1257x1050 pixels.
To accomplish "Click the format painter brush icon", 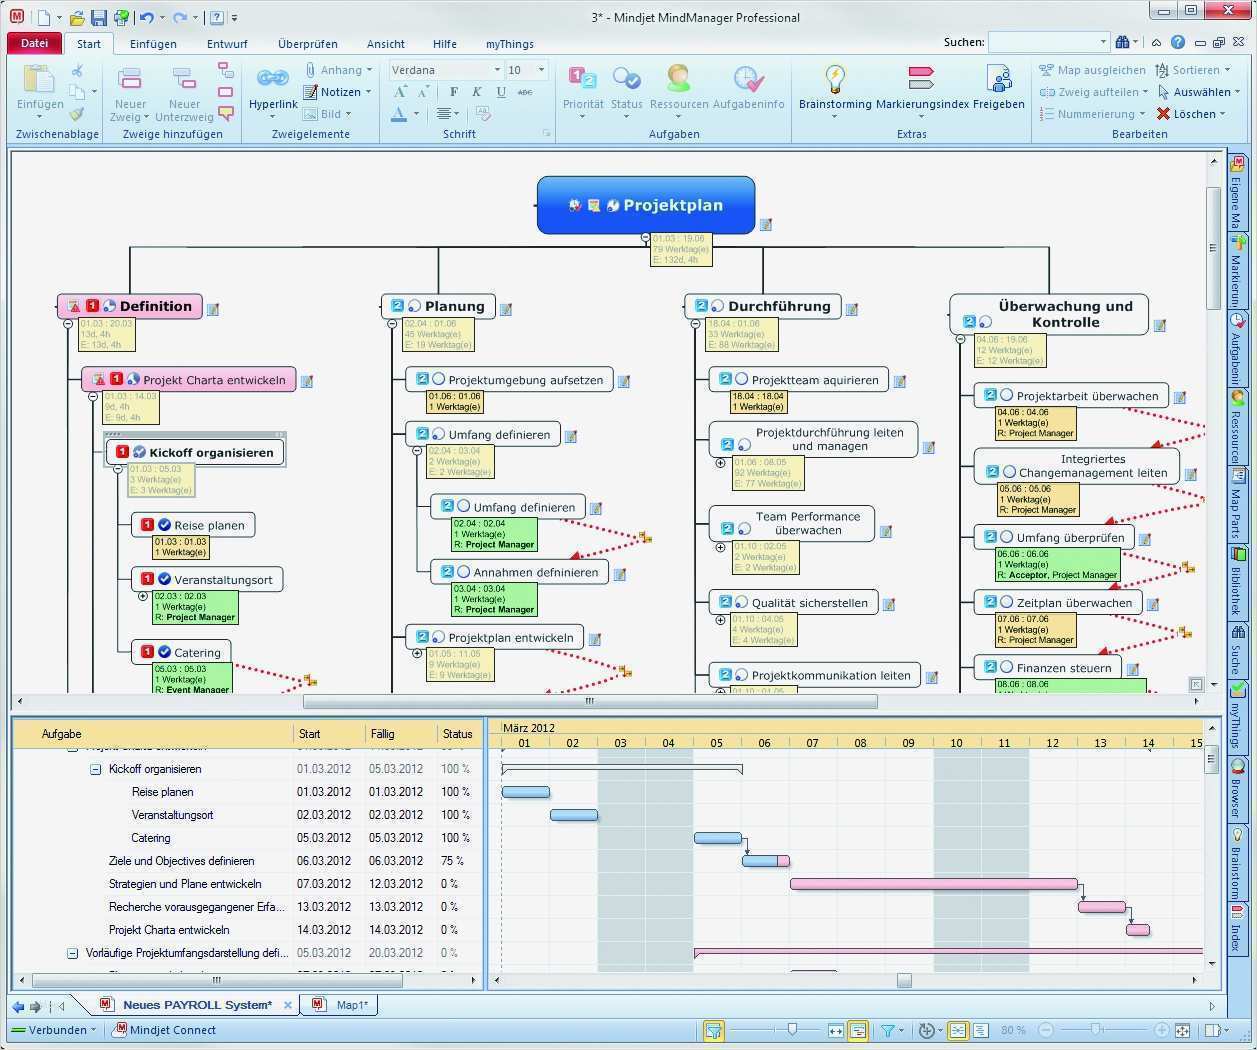I will 77,113.
